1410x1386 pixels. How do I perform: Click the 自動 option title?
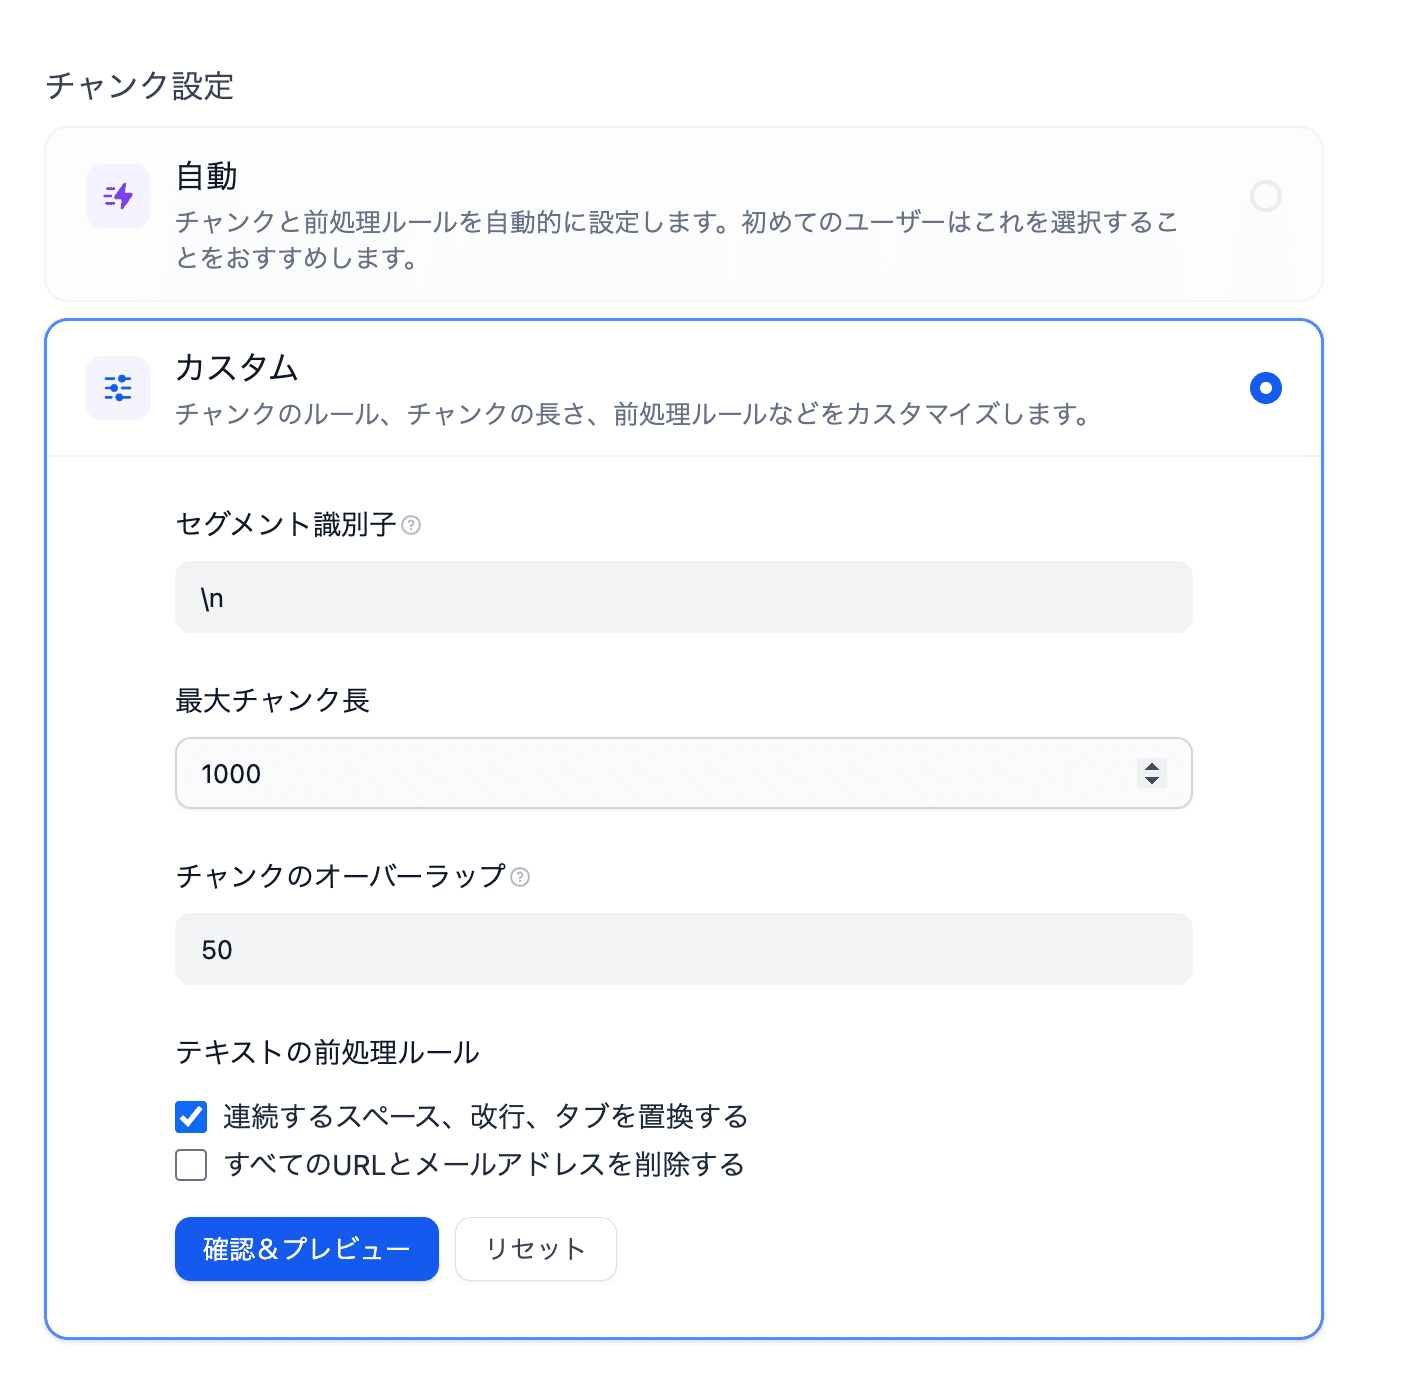tap(207, 177)
